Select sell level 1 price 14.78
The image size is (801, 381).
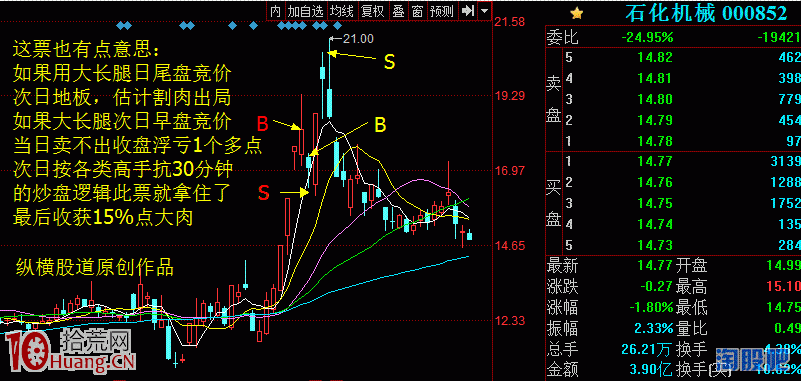tap(654, 141)
